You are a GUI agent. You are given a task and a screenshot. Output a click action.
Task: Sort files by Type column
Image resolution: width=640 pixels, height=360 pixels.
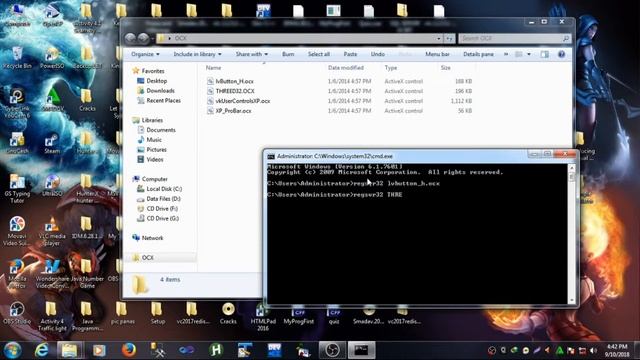(391, 68)
